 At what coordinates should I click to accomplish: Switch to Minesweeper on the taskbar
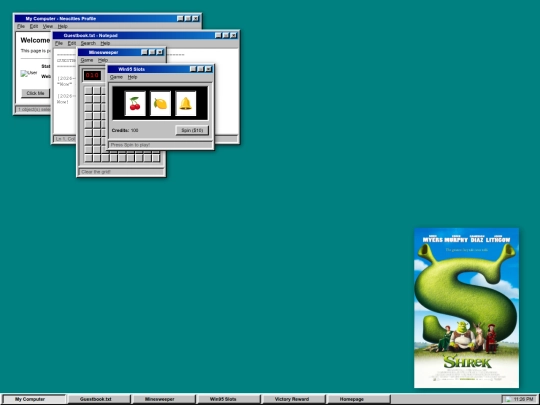click(164, 399)
